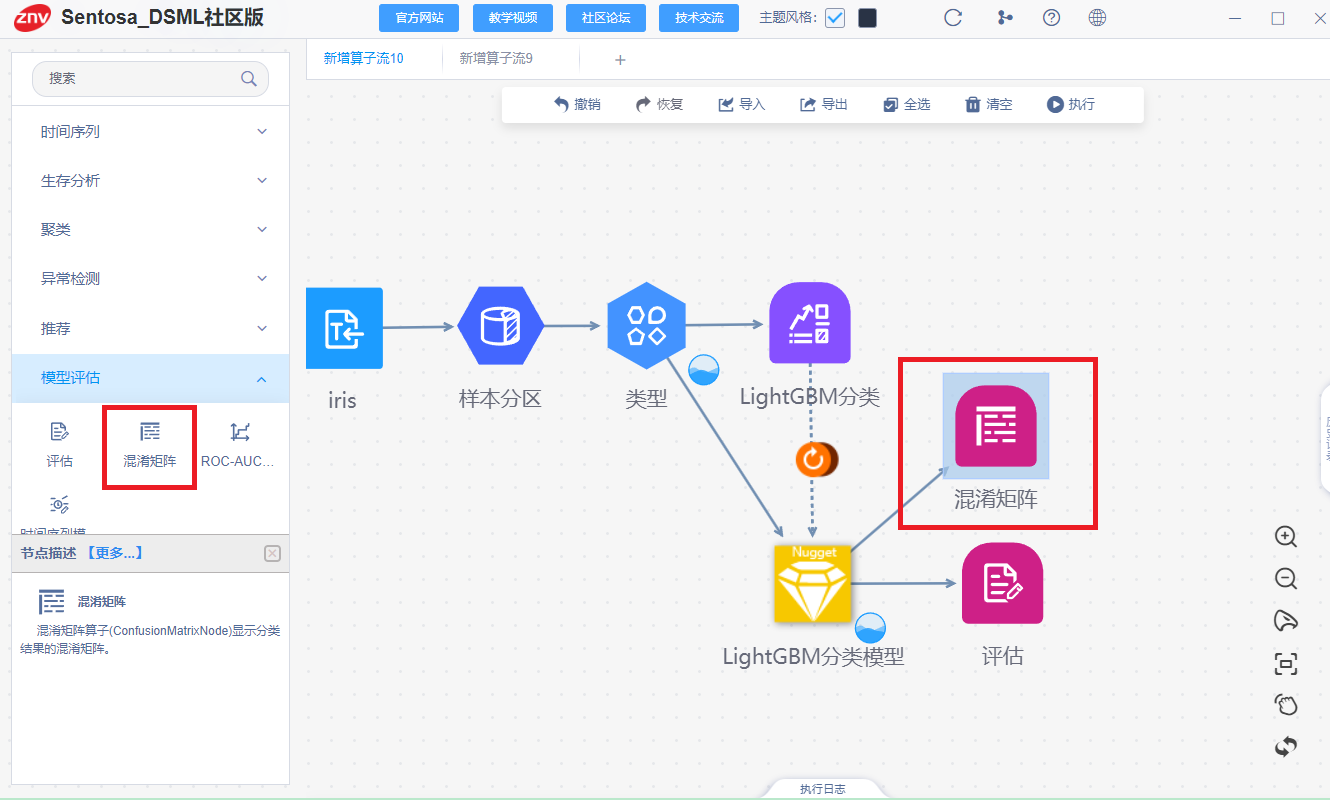Click the zoom in magnifier icon

1286,537
